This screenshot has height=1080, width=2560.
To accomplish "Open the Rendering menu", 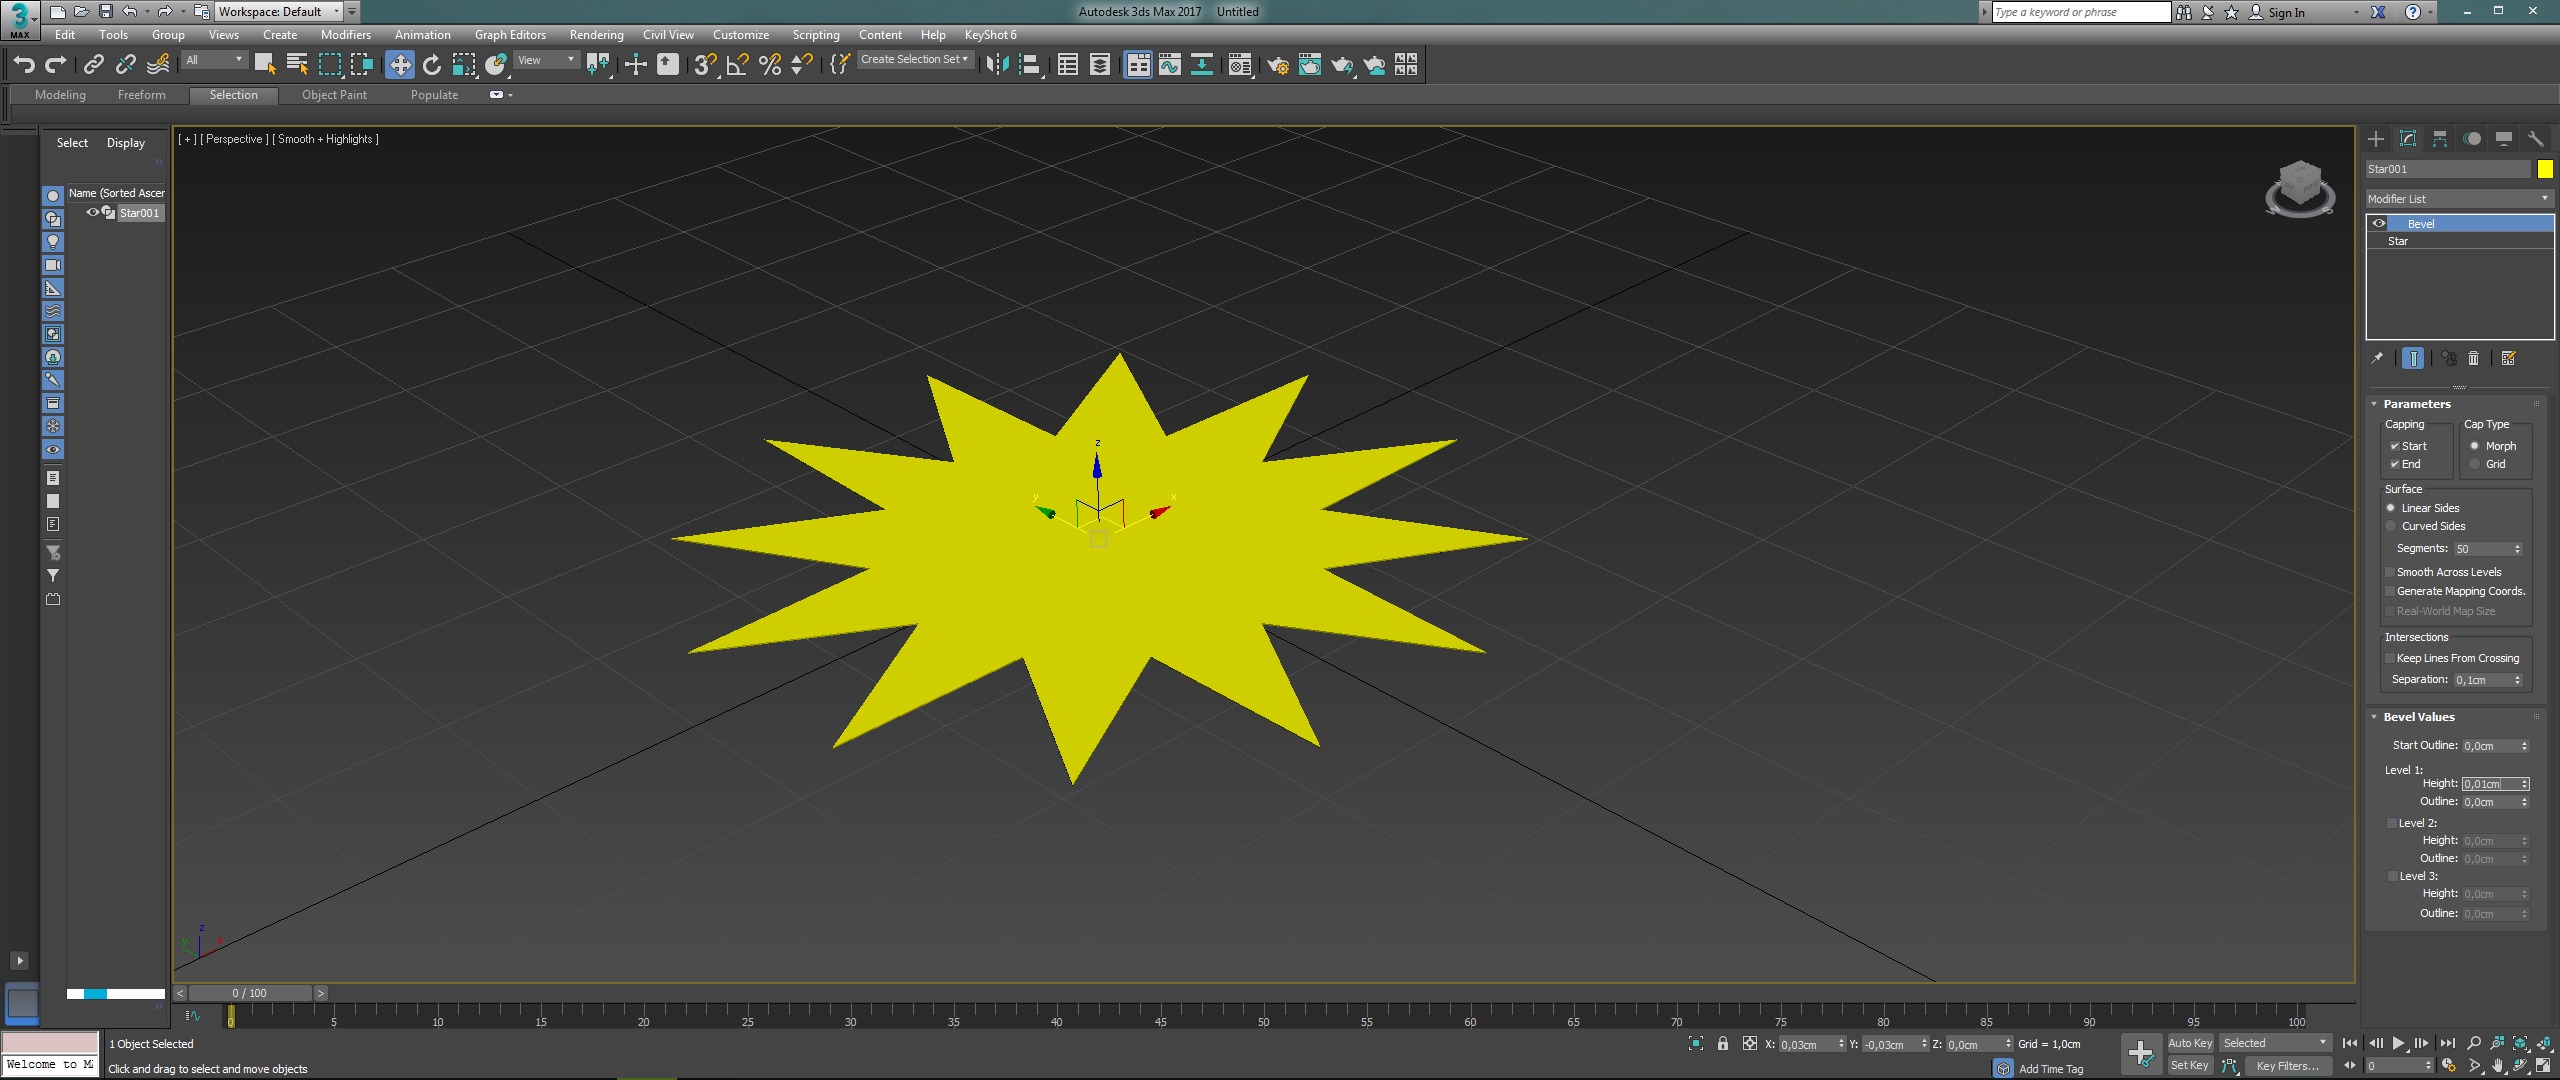I will [596, 35].
